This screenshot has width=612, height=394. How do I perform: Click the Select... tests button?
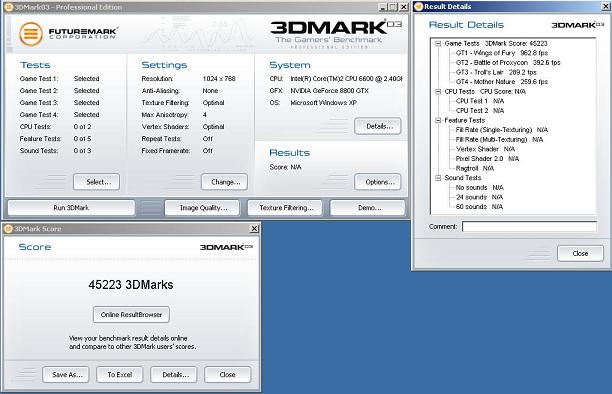click(96, 182)
